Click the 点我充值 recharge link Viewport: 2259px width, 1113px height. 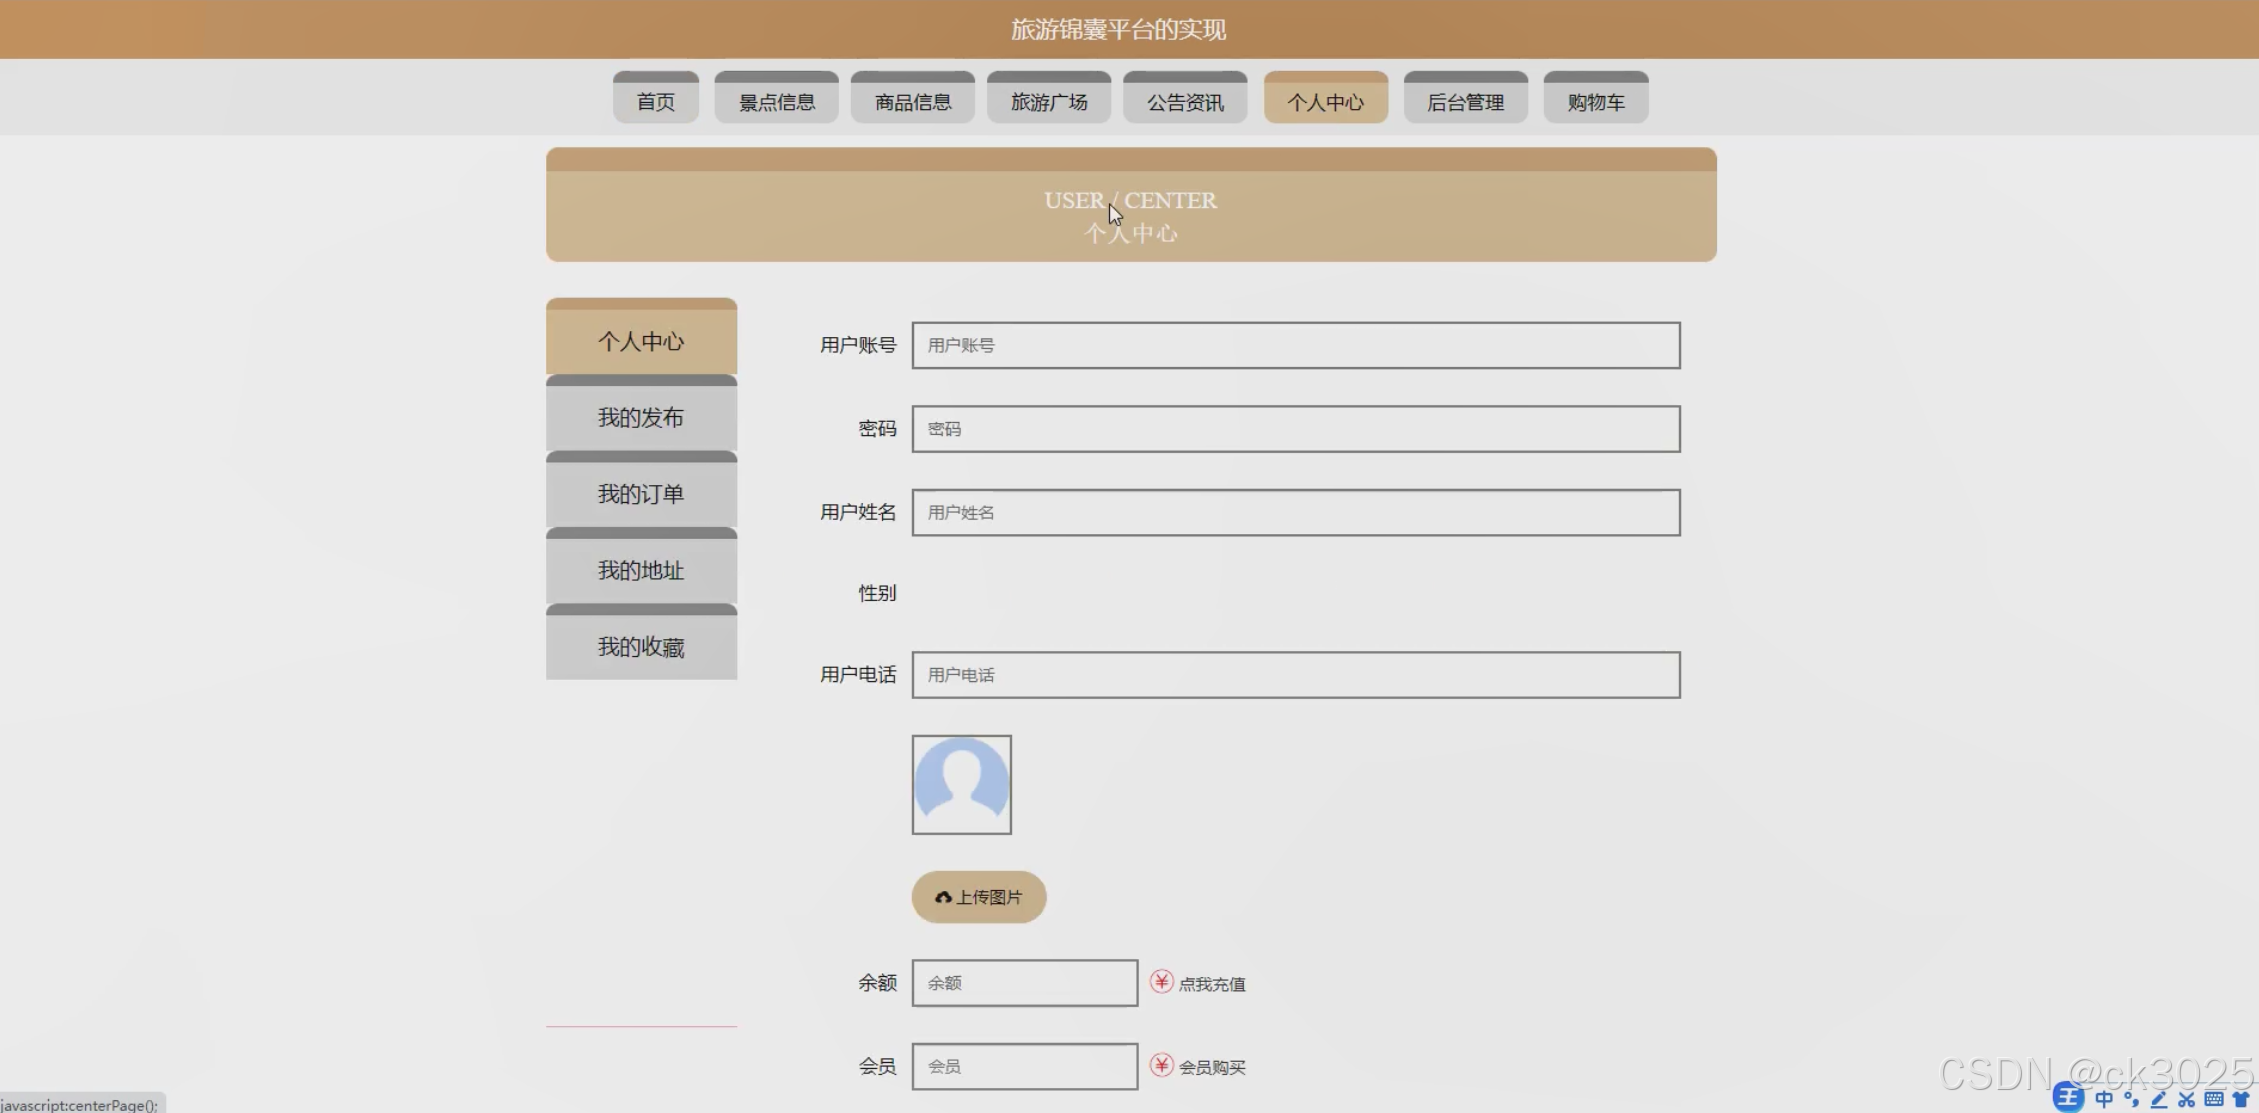1211,984
